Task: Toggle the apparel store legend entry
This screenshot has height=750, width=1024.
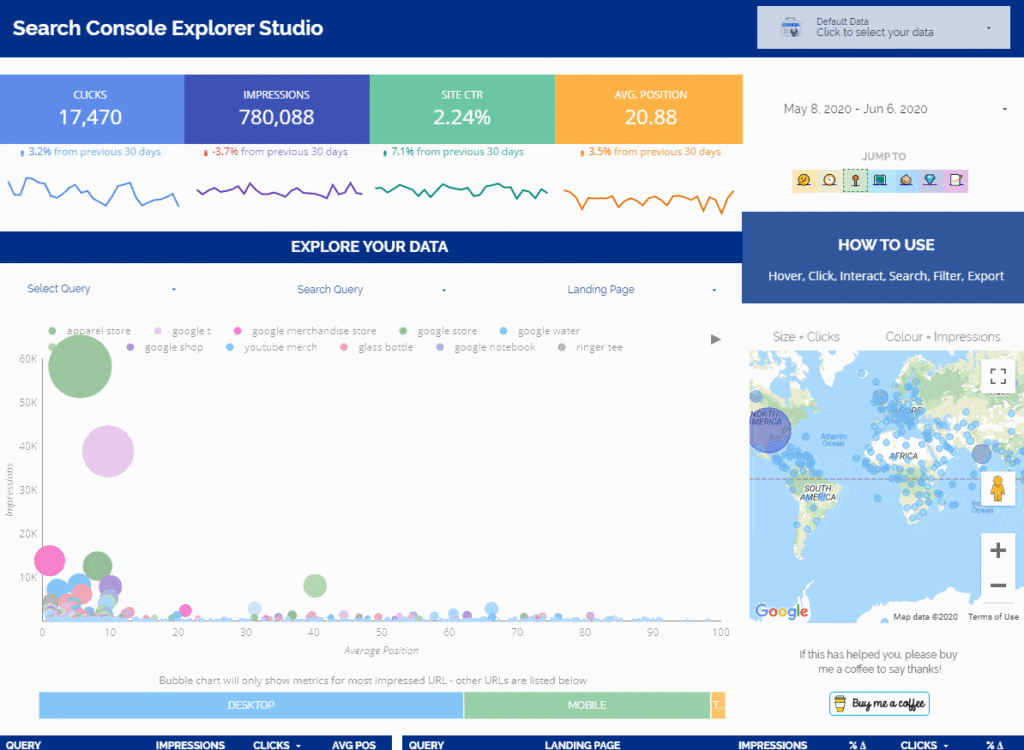Action: [89, 331]
